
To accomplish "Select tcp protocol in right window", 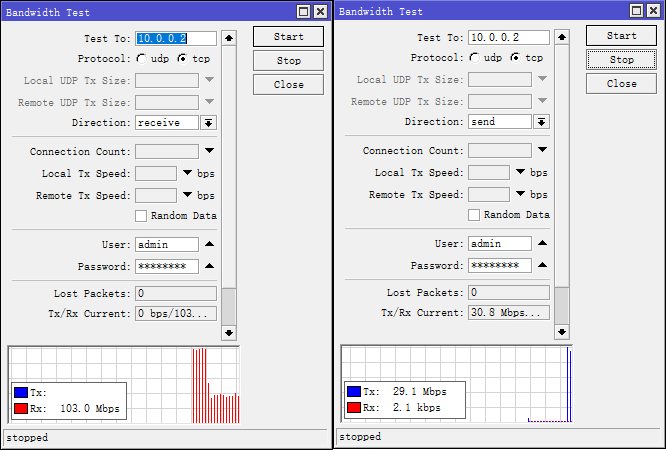I will point(515,58).
